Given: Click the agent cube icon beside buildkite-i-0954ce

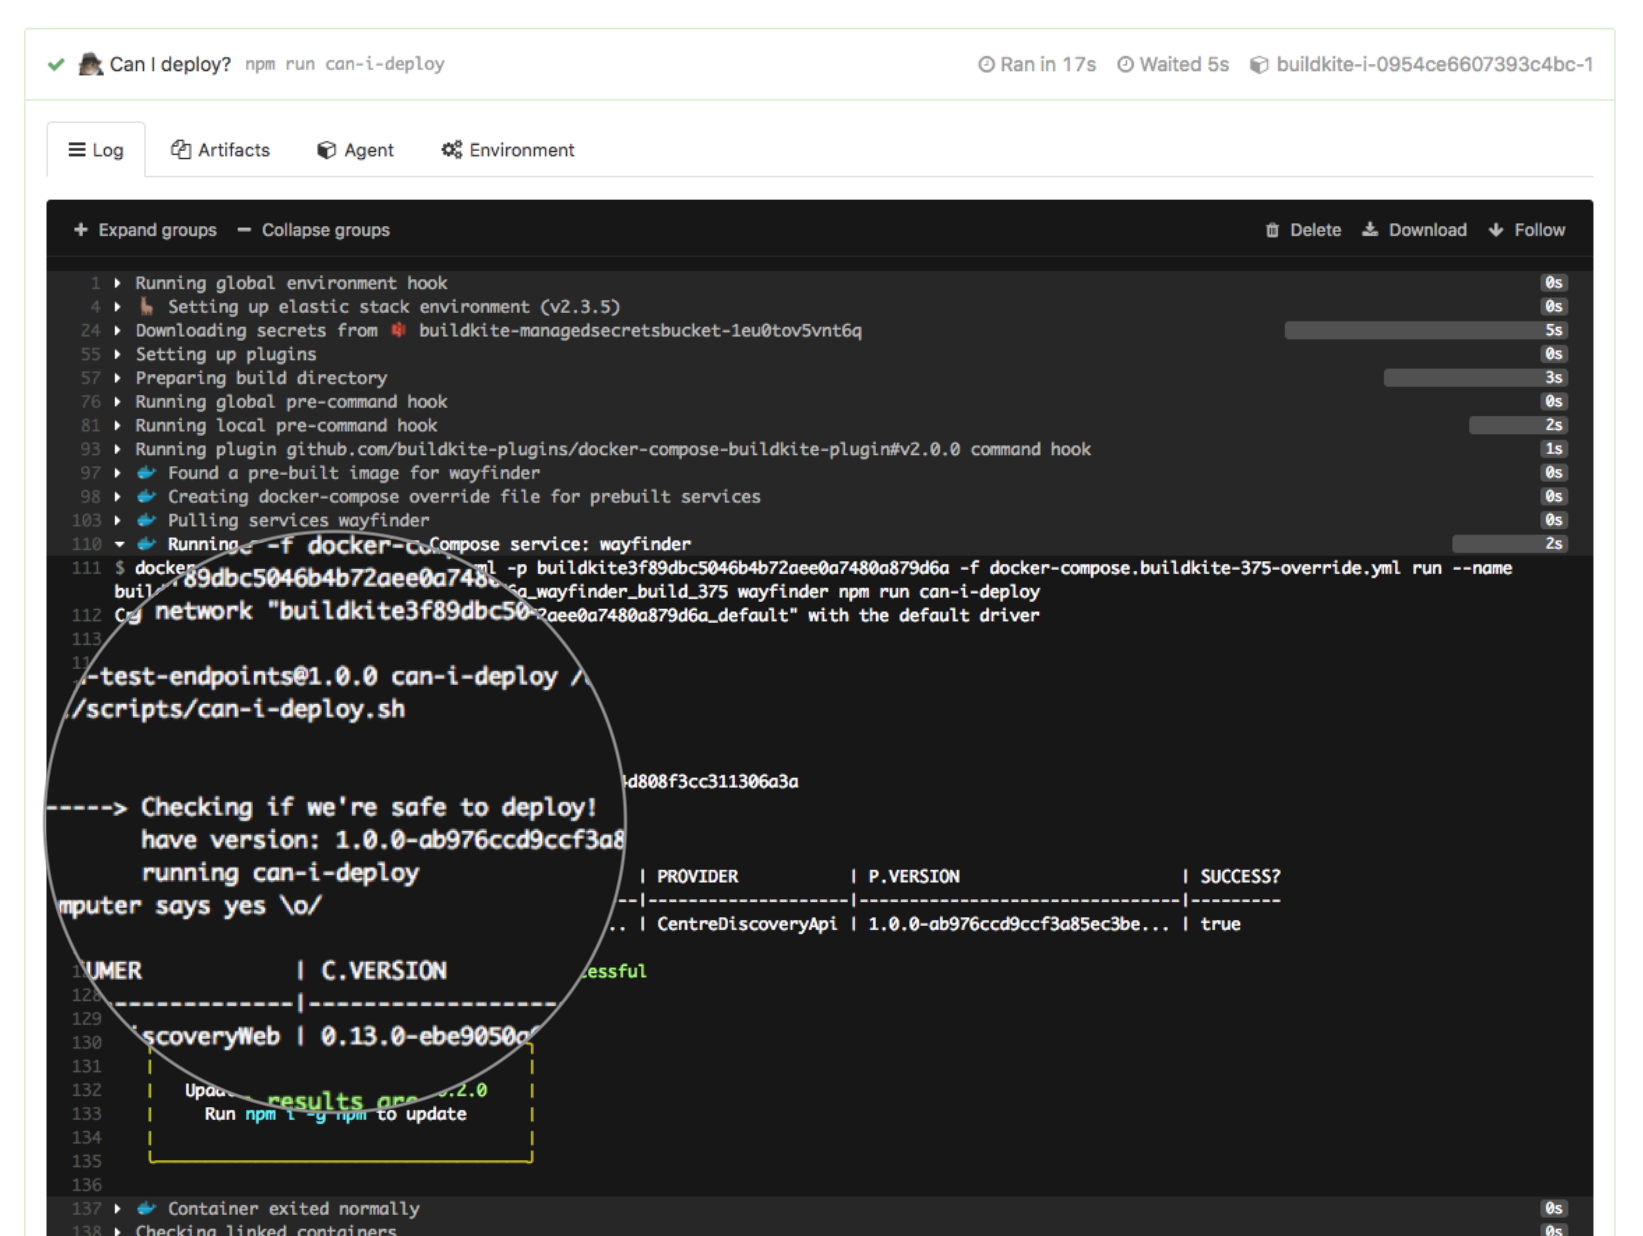Looking at the screenshot, I should (x=1259, y=65).
